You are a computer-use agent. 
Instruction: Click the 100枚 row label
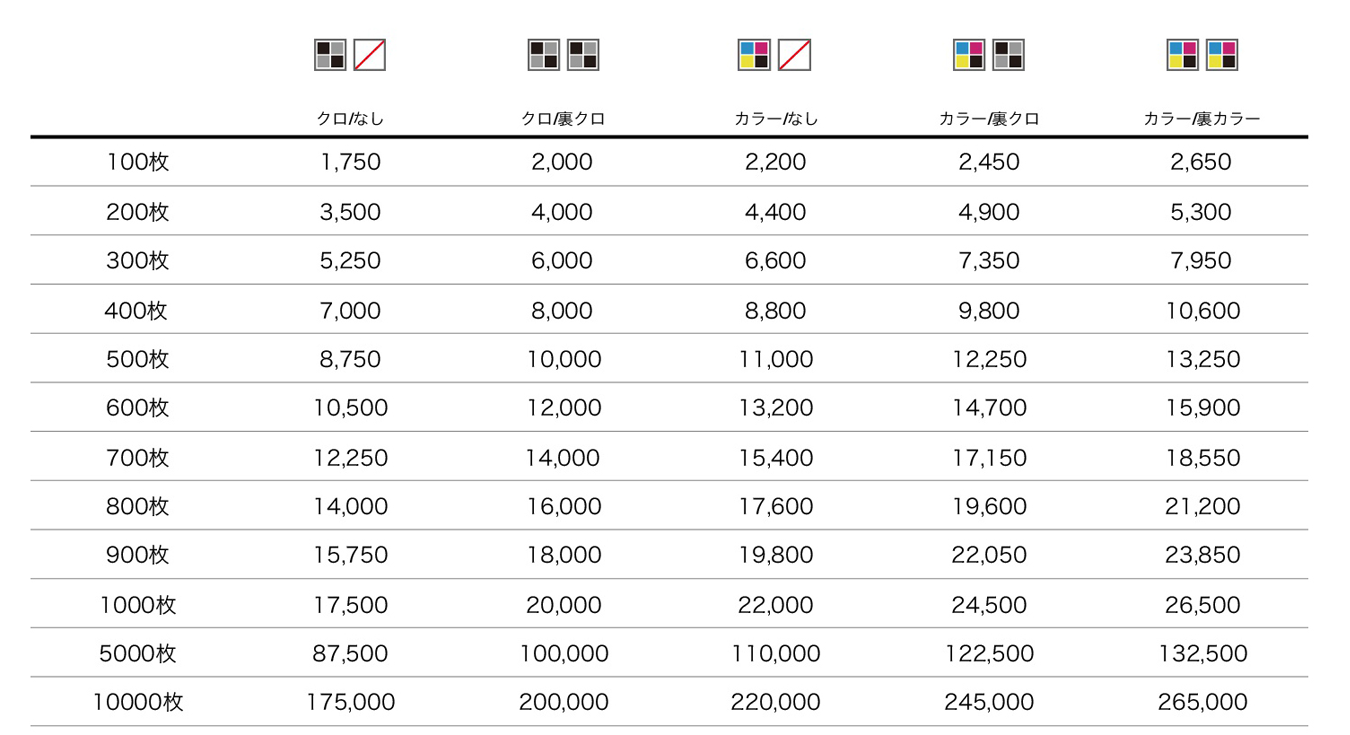click(x=138, y=162)
